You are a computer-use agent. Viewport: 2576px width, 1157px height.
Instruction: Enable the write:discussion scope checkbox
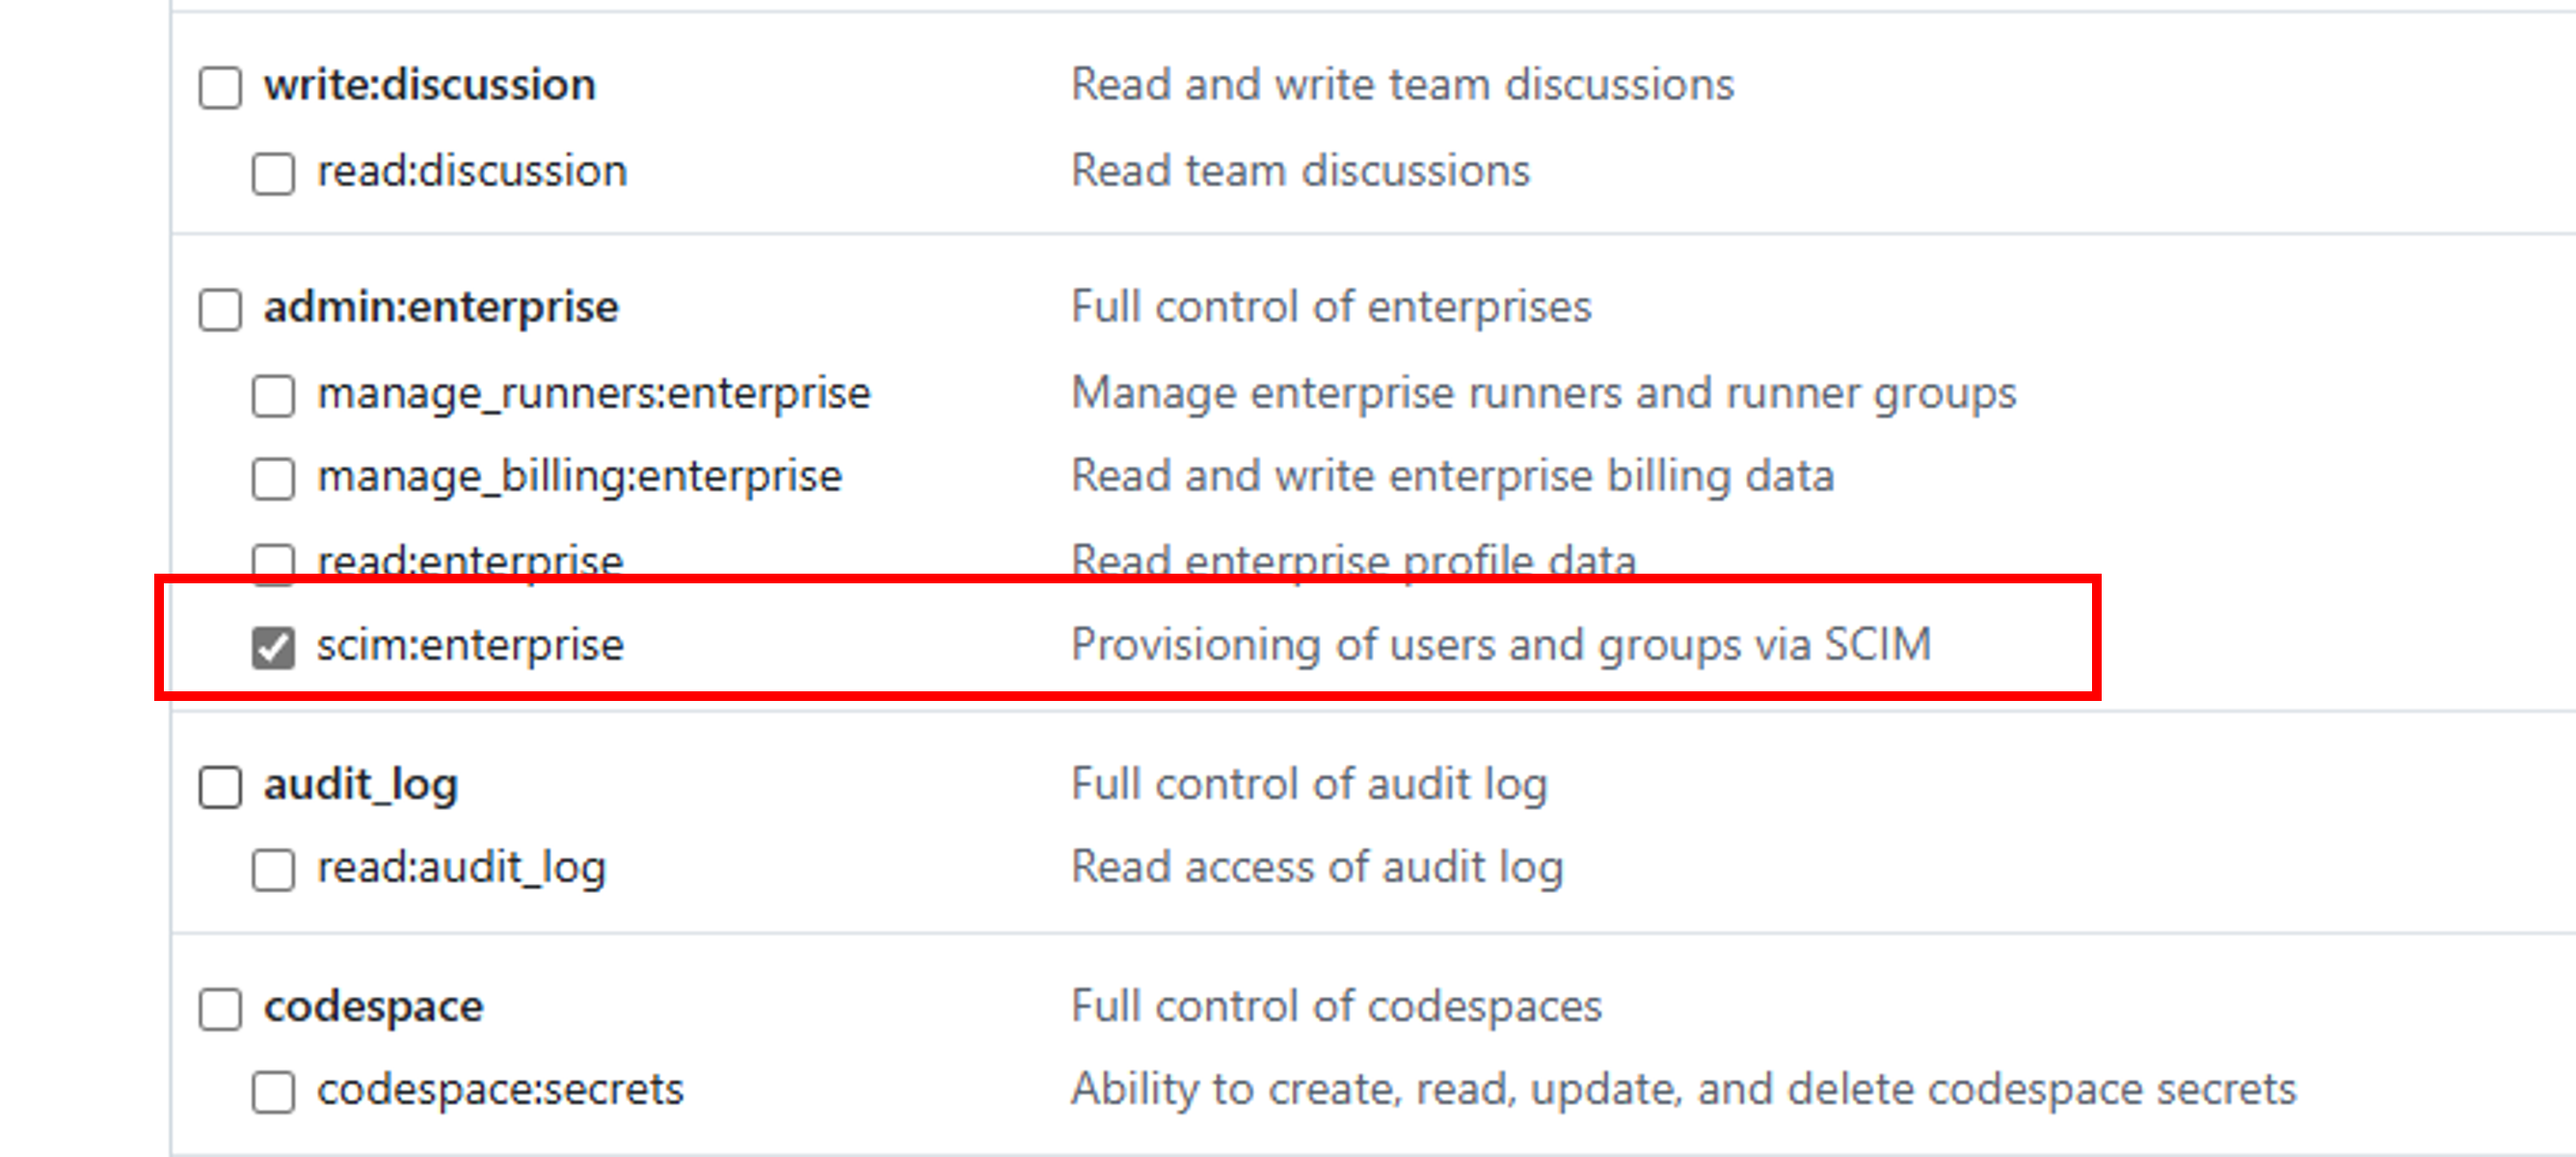click(x=220, y=87)
